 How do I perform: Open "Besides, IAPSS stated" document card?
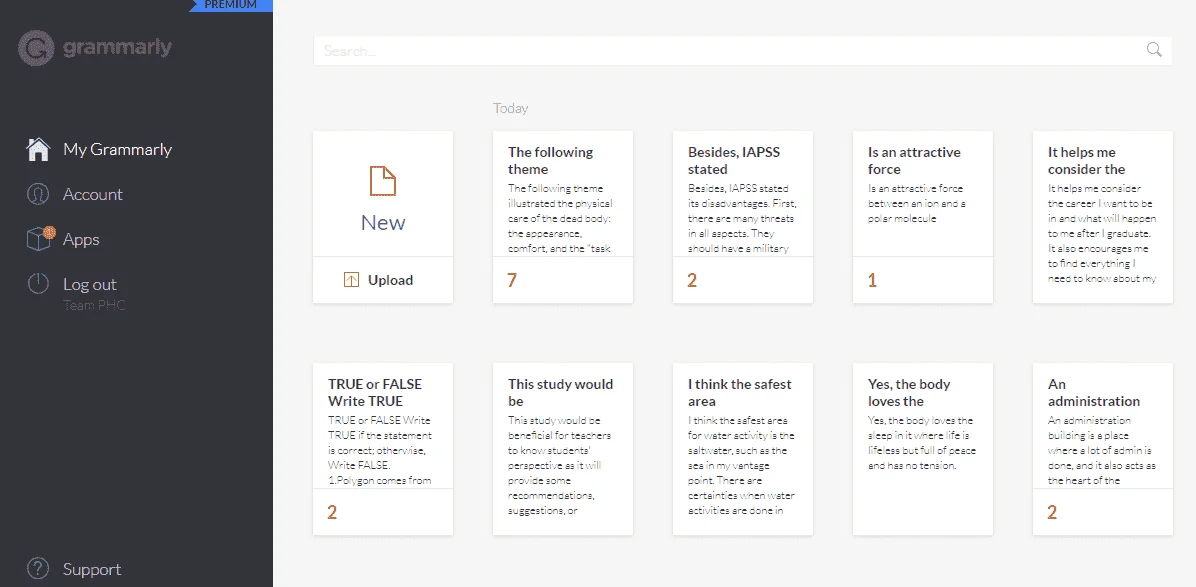[x=743, y=217]
